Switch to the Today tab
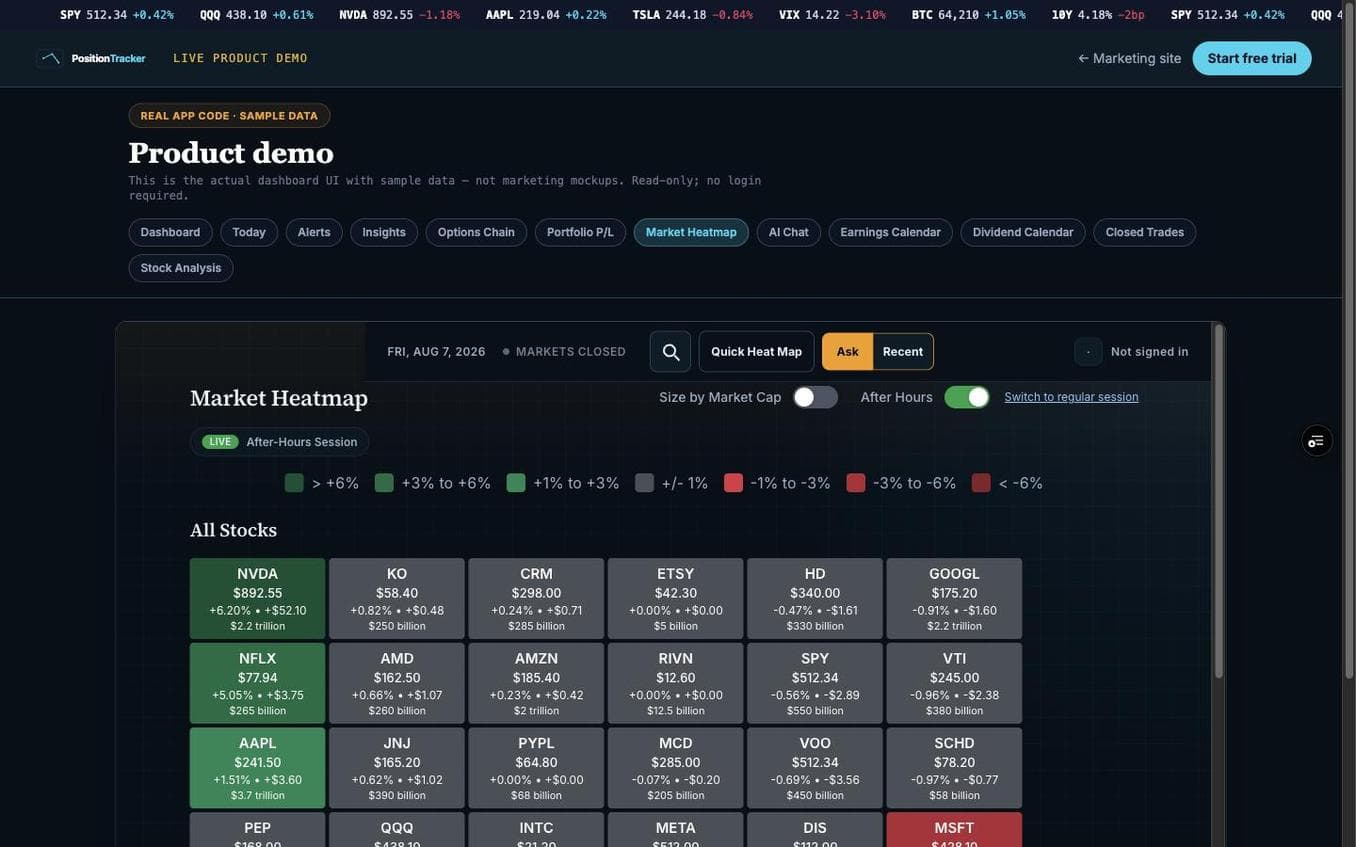Image resolution: width=1356 pixels, height=847 pixels. [249, 232]
